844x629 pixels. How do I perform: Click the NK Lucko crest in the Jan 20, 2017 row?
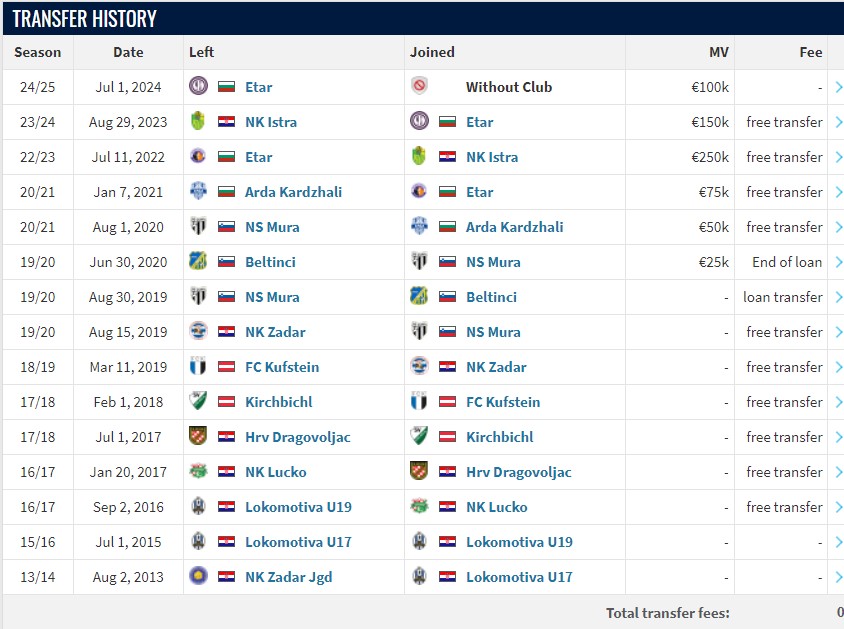pos(198,472)
